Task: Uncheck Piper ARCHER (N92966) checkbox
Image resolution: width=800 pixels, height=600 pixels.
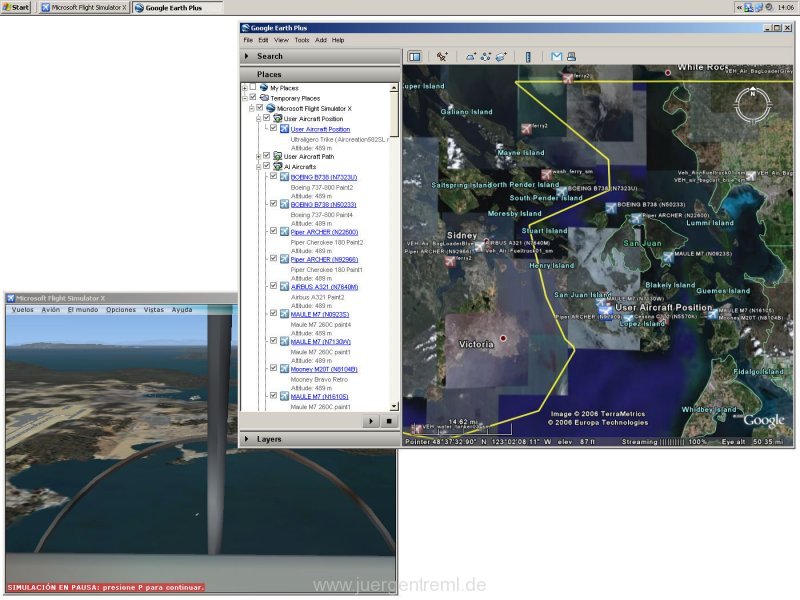Action: [273, 259]
